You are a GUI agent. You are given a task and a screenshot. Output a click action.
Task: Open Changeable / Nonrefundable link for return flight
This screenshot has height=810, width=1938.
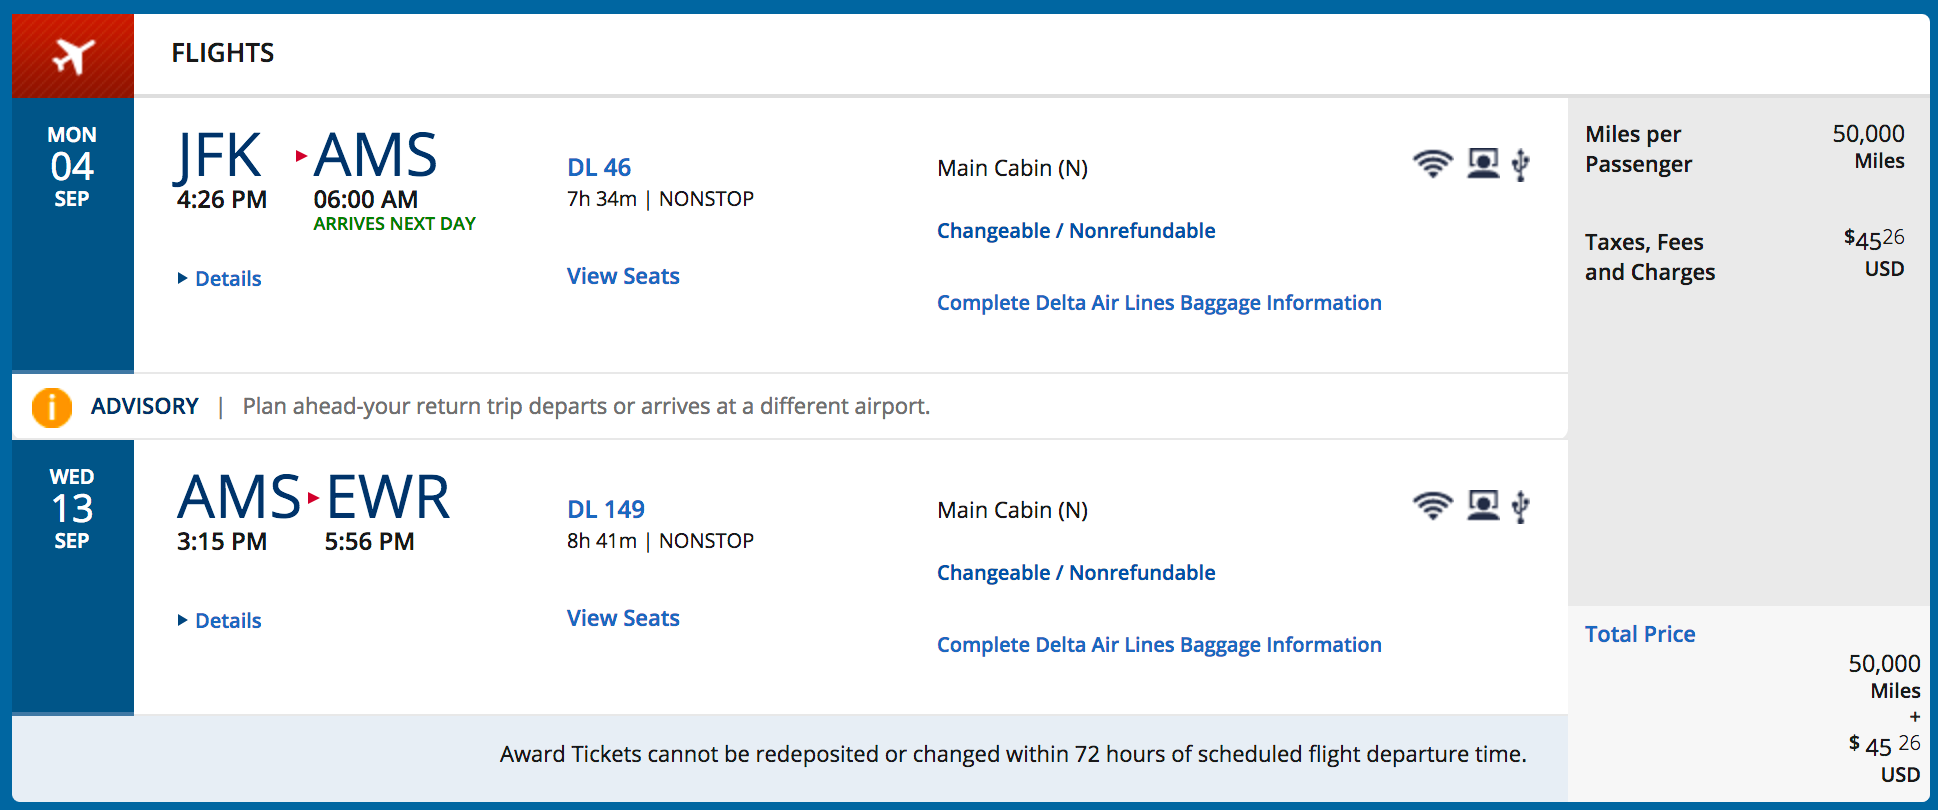click(x=1076, y=573)
